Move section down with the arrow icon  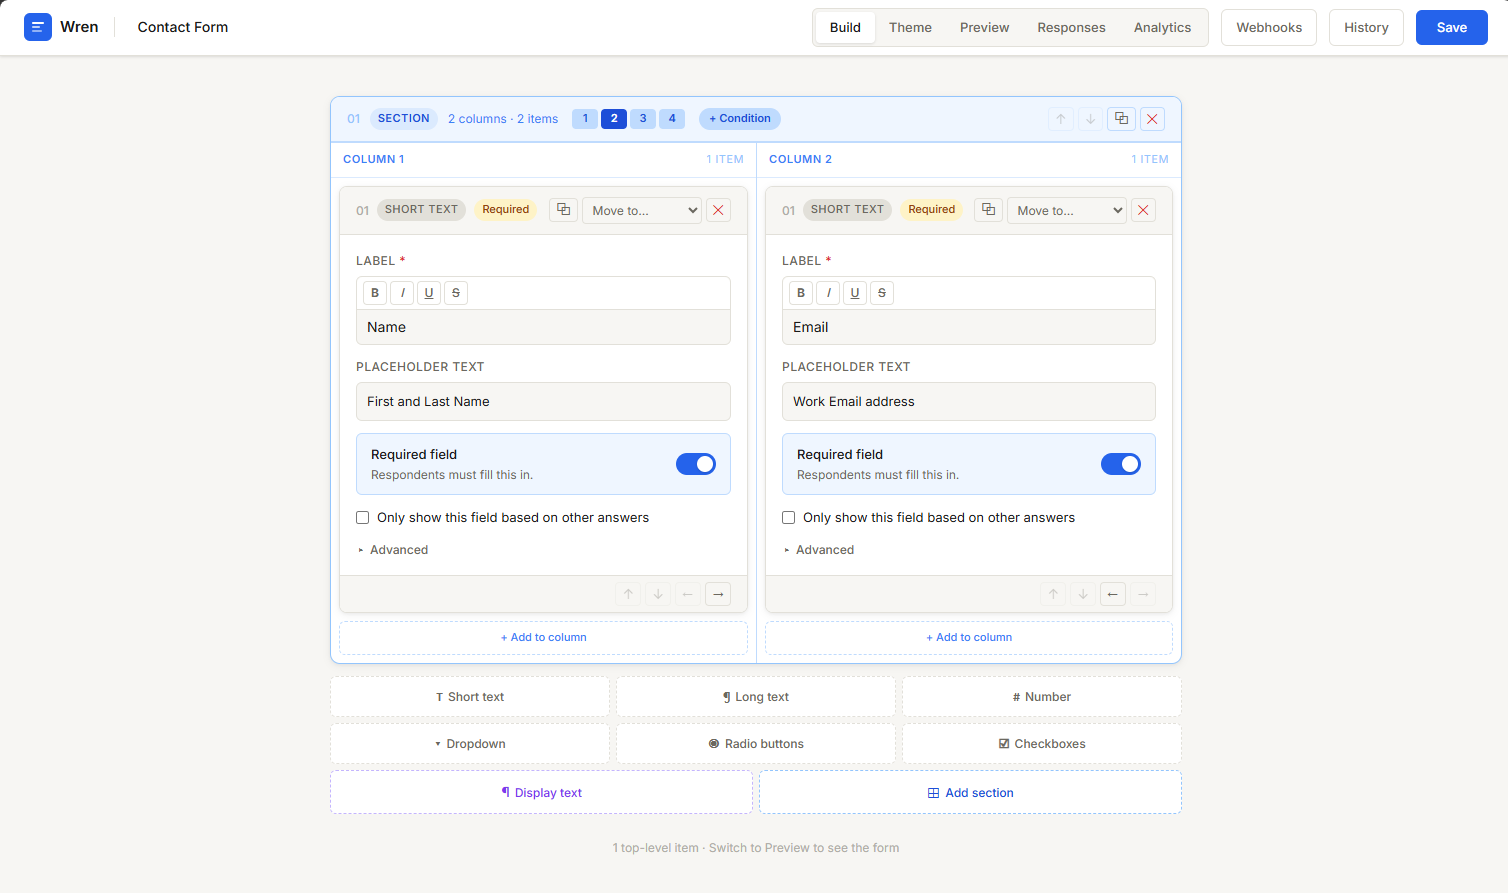[1091, 119]
